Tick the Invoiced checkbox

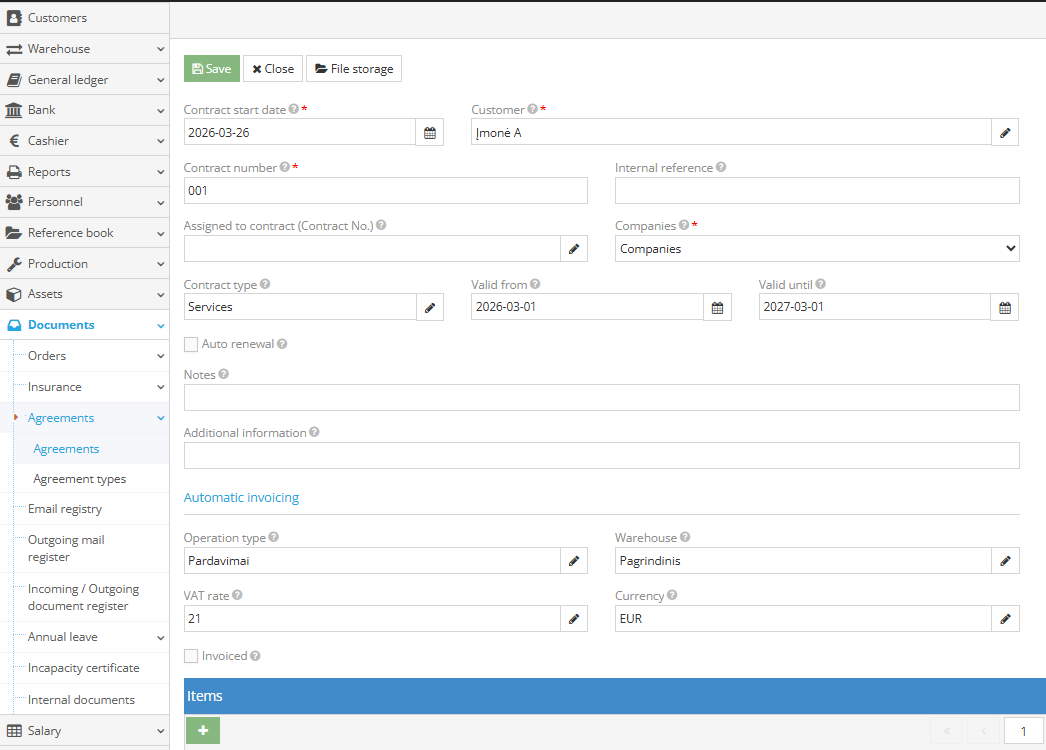191,656
